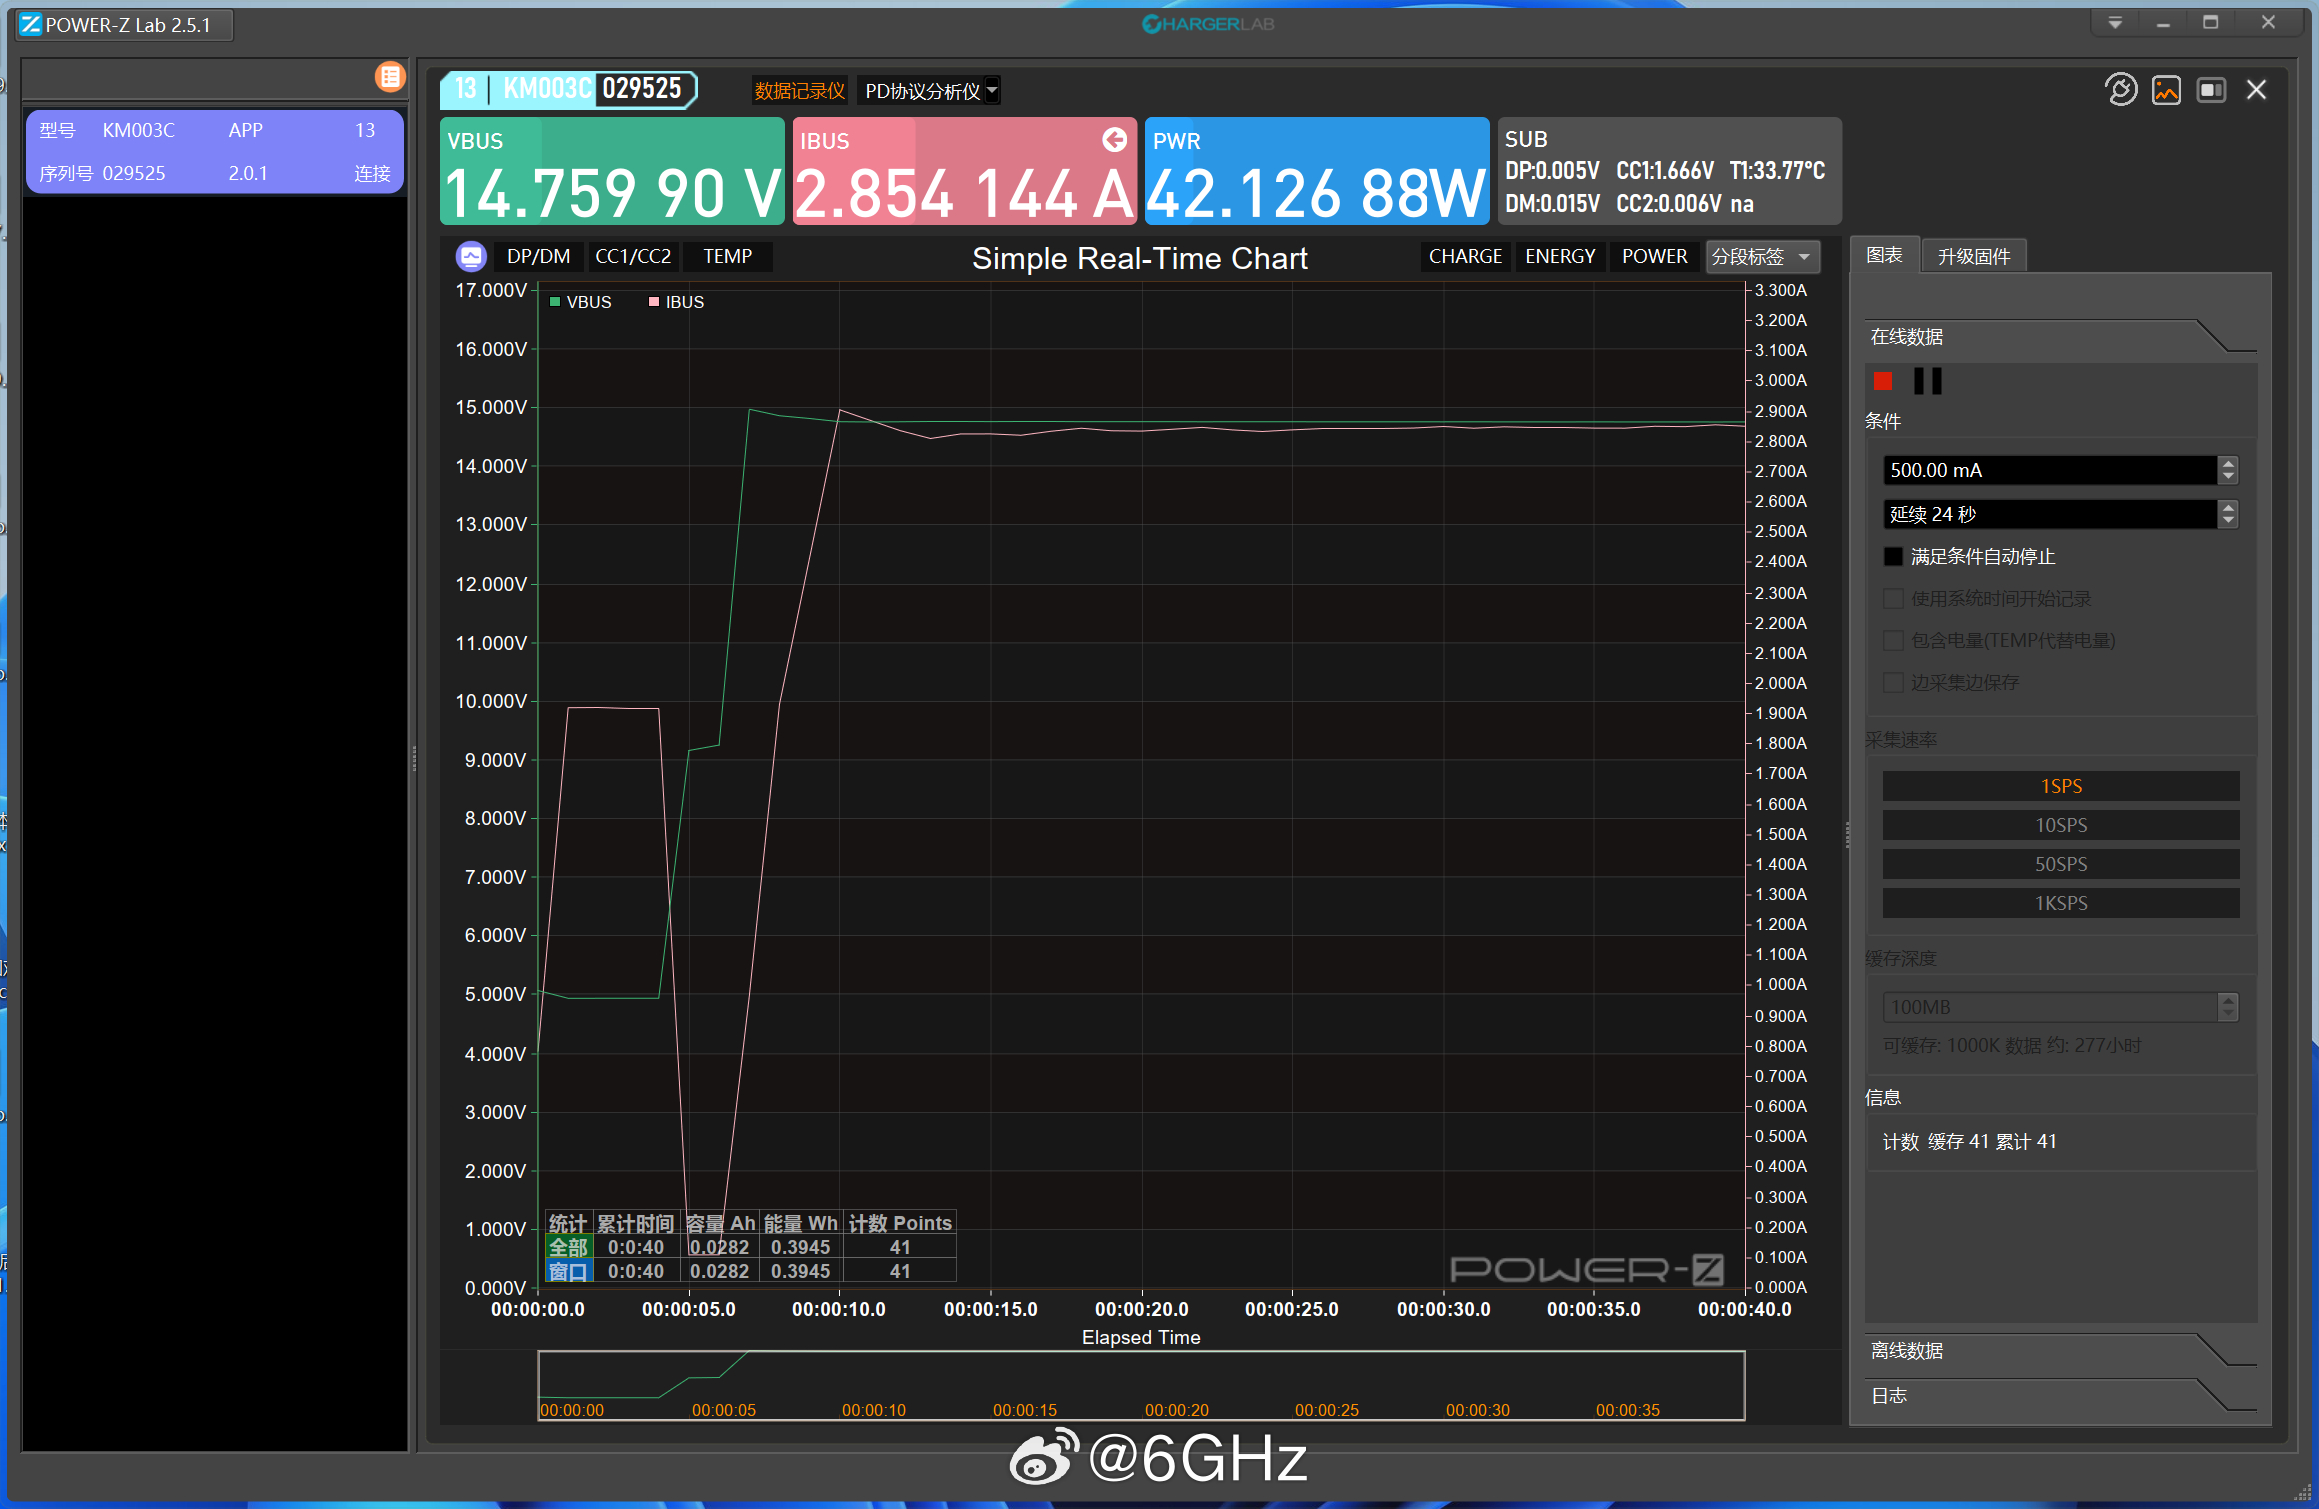Open PD协议分析仪 dropdown arrow
The height and width of the screenshot is (1509, 2319).
[991, 91]
